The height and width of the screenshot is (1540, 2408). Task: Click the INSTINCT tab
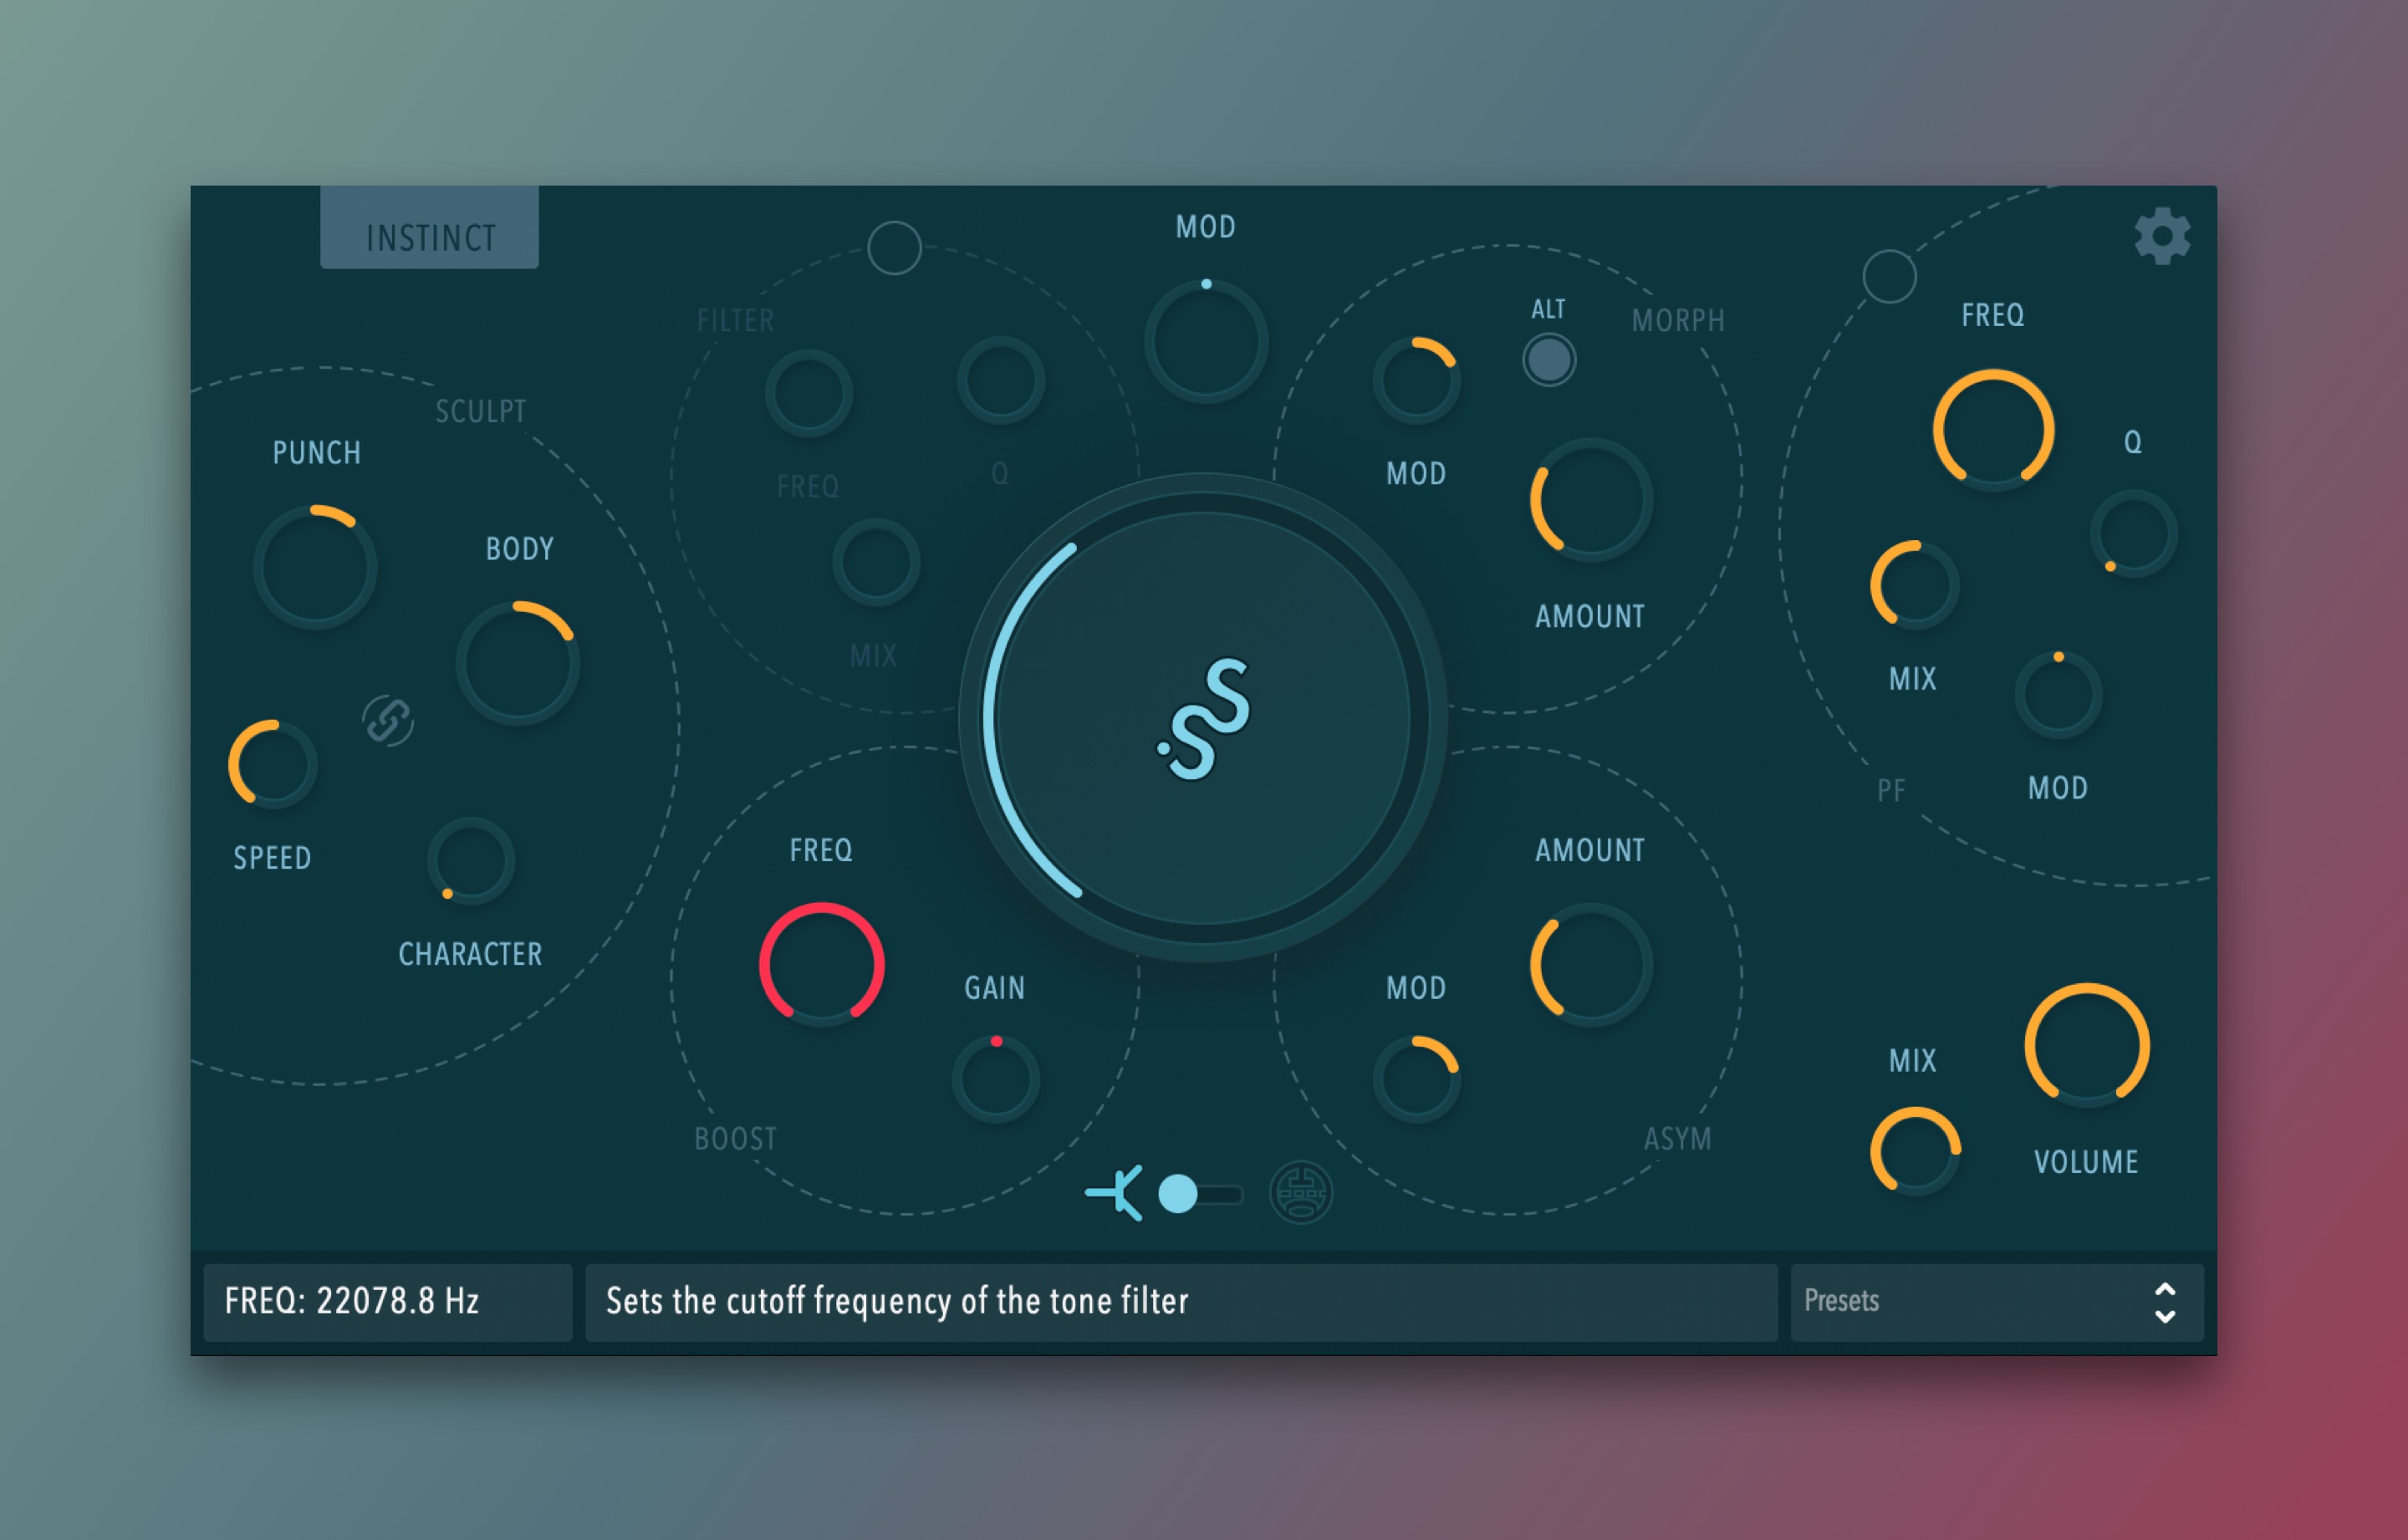(x=430, y=228)
